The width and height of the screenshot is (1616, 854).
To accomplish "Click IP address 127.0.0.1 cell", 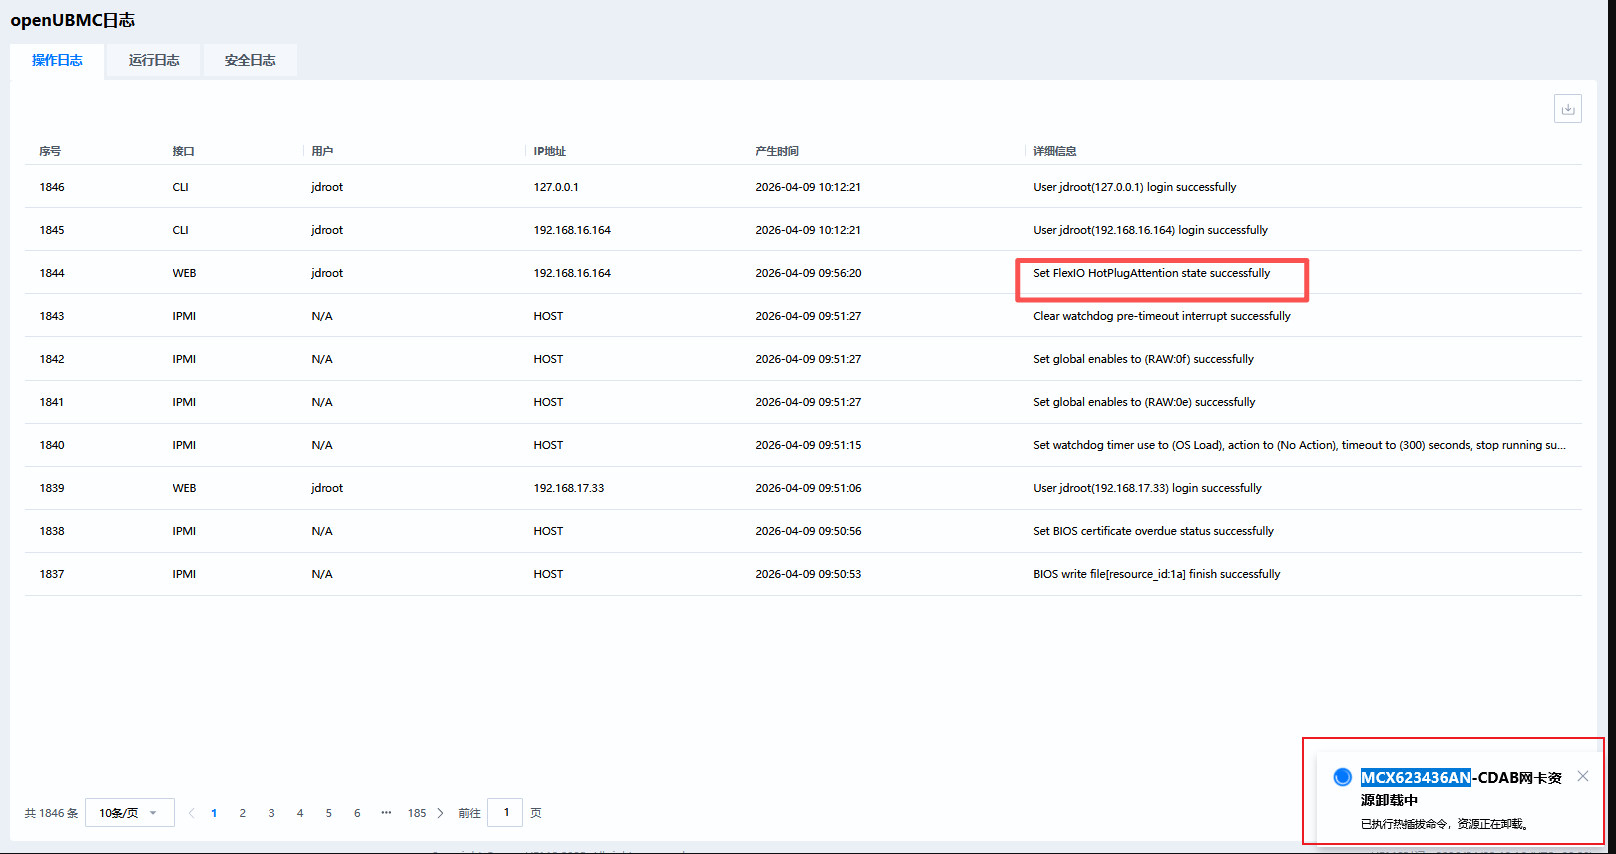I will pyautogui.click(x=556, y=187).
